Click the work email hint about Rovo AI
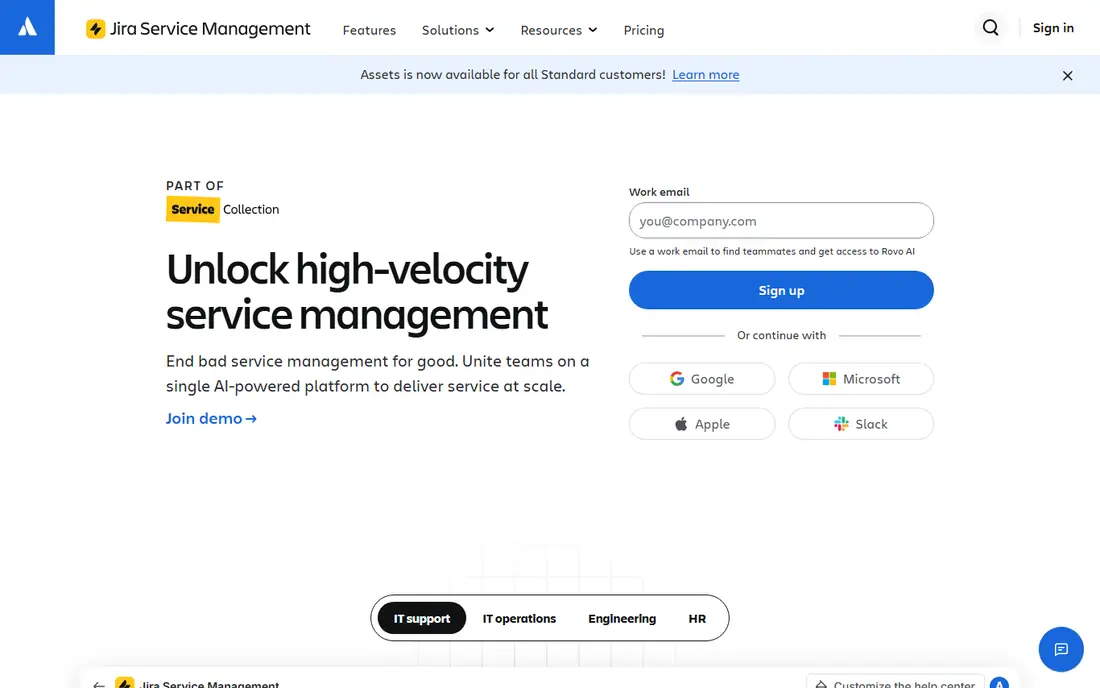 pyautogui.click(x=772, y=251)
